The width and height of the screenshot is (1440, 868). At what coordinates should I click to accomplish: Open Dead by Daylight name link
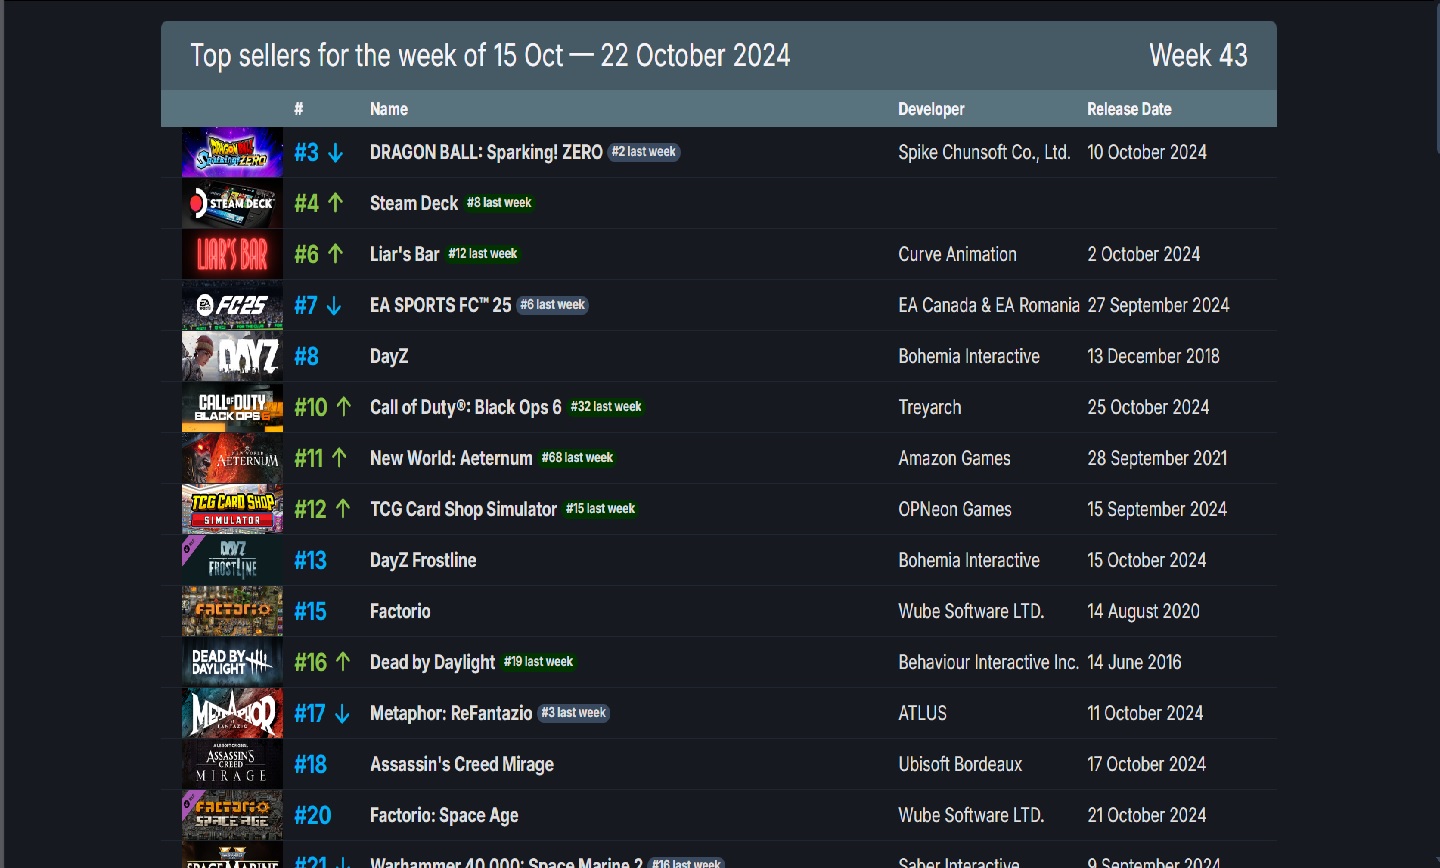[433, 662]
